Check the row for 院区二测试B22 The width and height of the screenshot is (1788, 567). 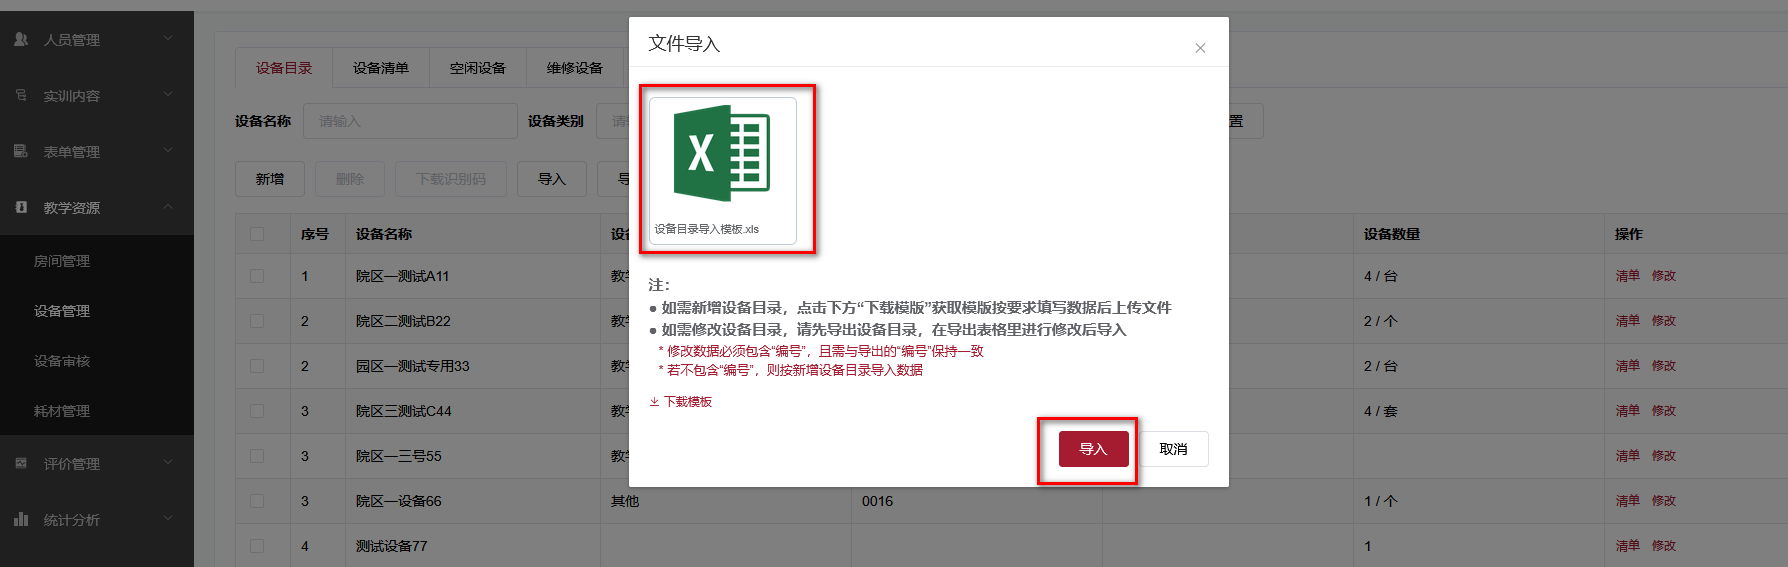coord(257,321)
